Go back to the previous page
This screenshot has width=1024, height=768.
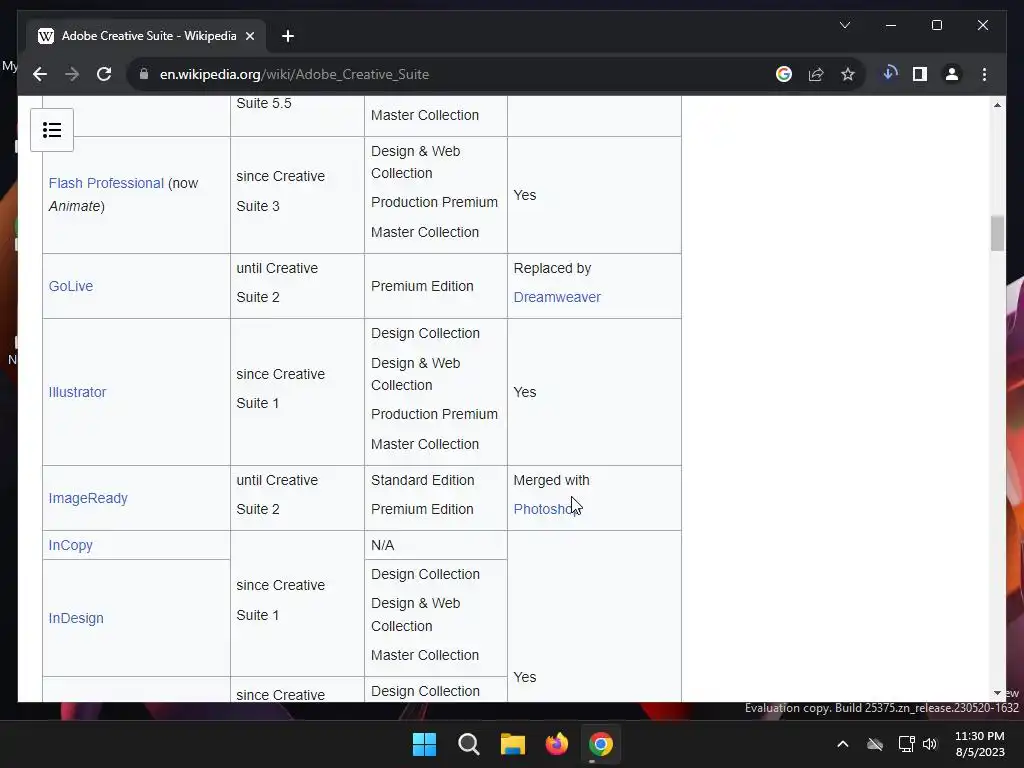[40, 74]
